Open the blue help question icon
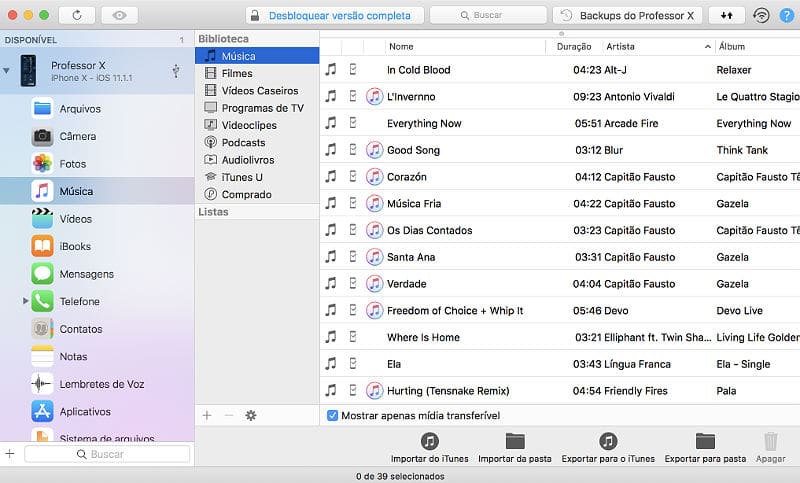Viewport: 800px width, 483px height. pyautogui.click(x=787, y=15)
